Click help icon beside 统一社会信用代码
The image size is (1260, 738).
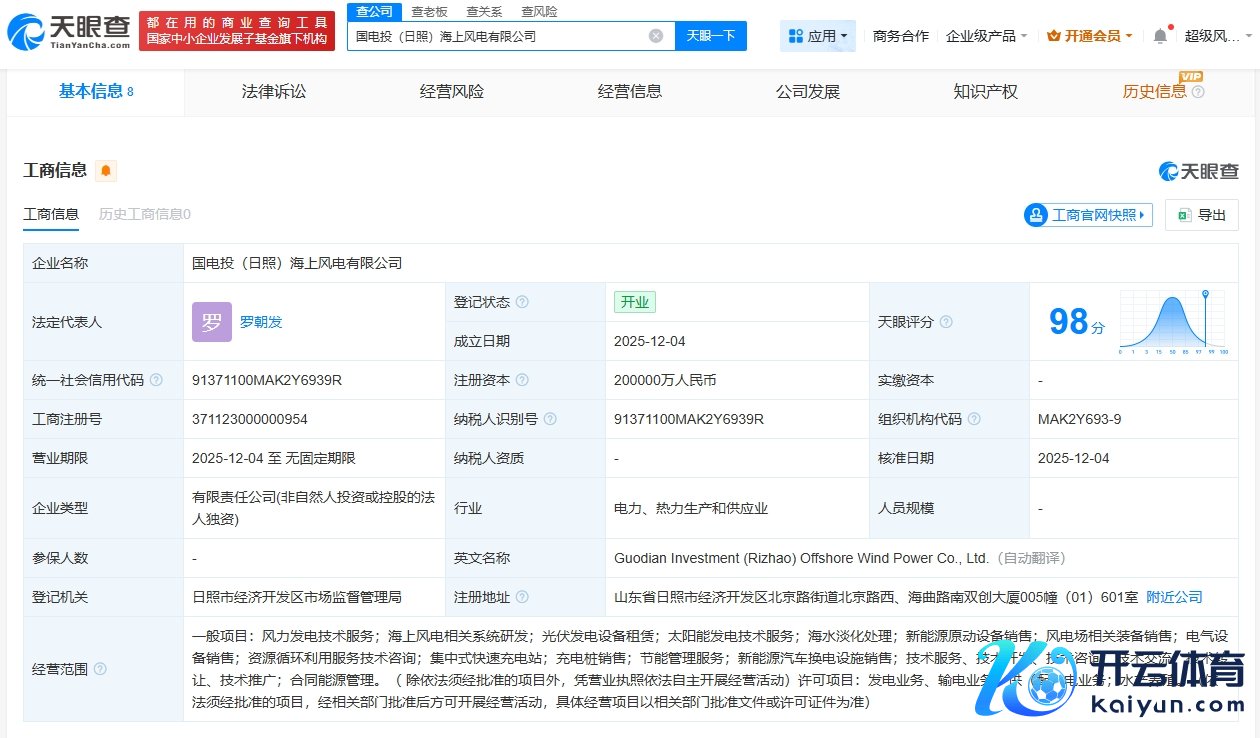(155, 380)
